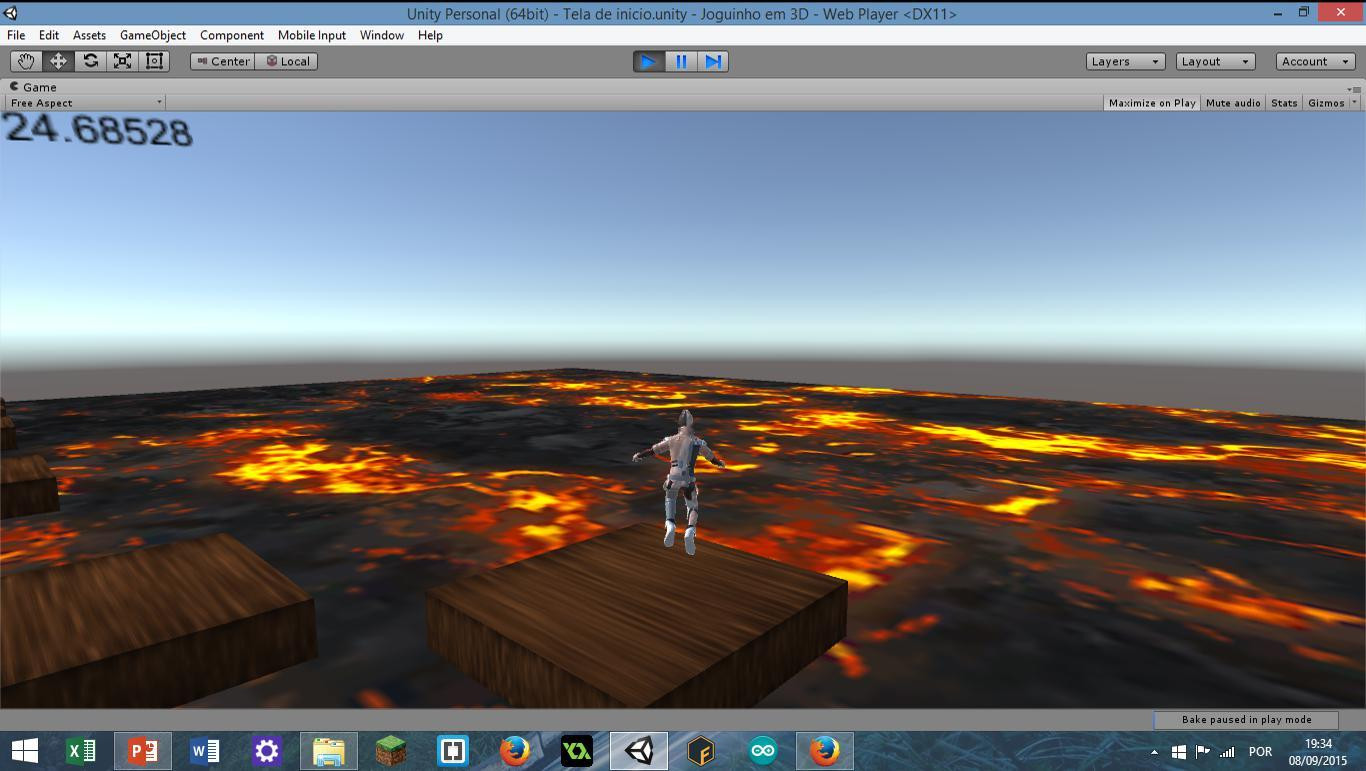Open the Gizmos dropdown
The height and width of the screenshot is (771, 1366).
click(1332, 103)
